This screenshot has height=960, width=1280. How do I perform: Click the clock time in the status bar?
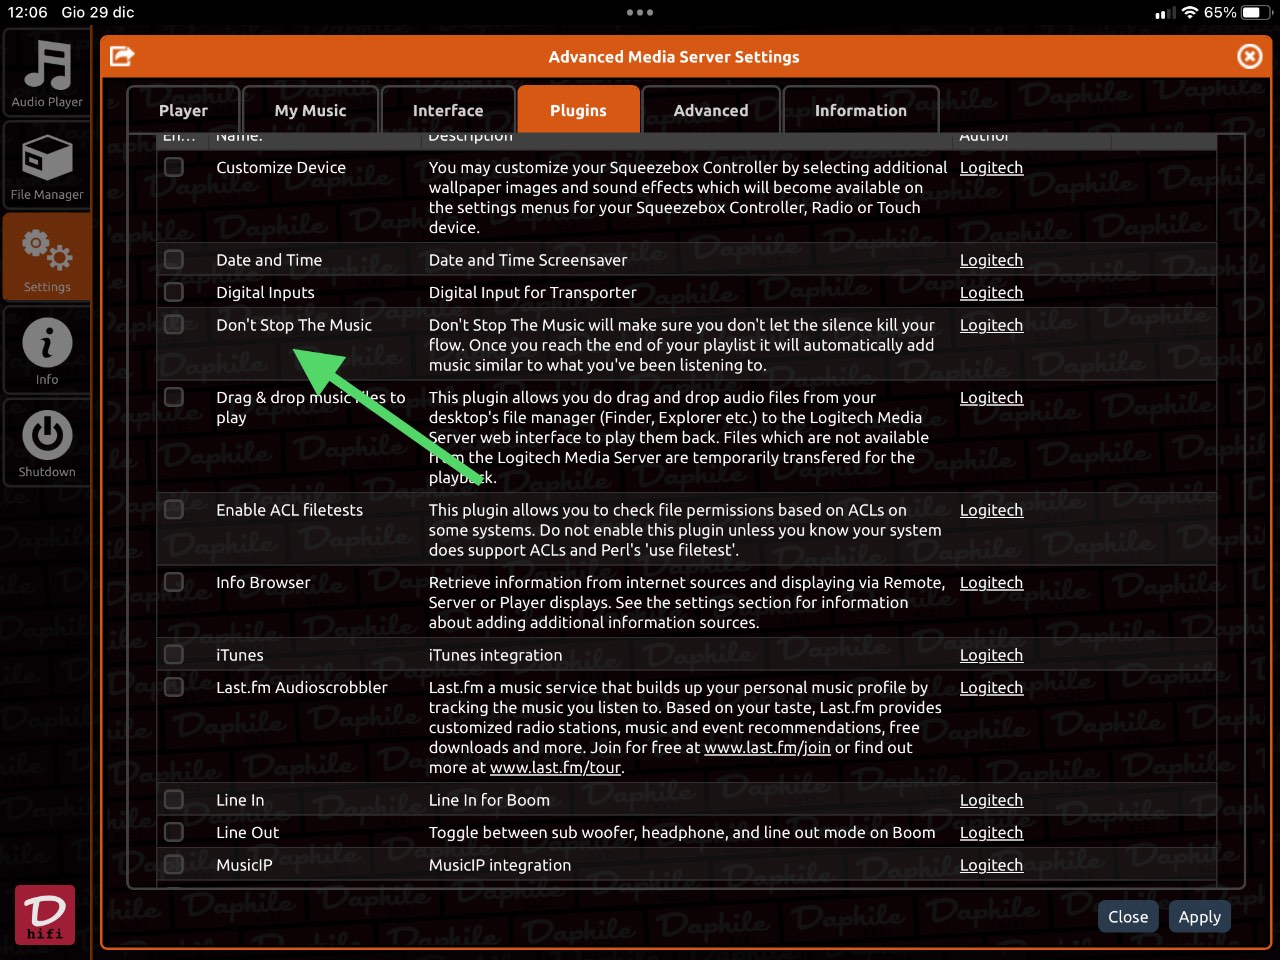click(x=28, y=13)
